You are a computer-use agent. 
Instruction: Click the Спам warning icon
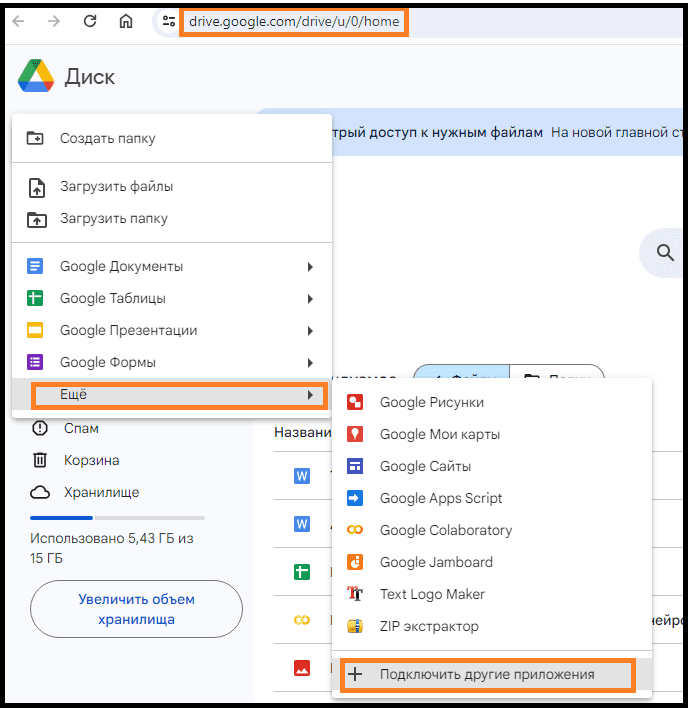pos(40,428)
